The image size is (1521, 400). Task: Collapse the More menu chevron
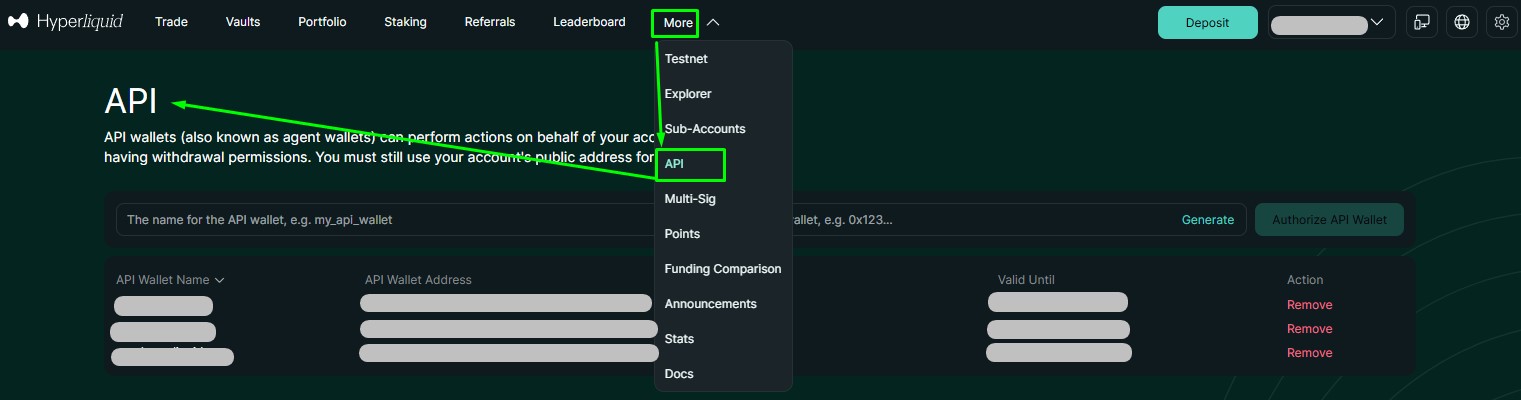pos(712,23)
